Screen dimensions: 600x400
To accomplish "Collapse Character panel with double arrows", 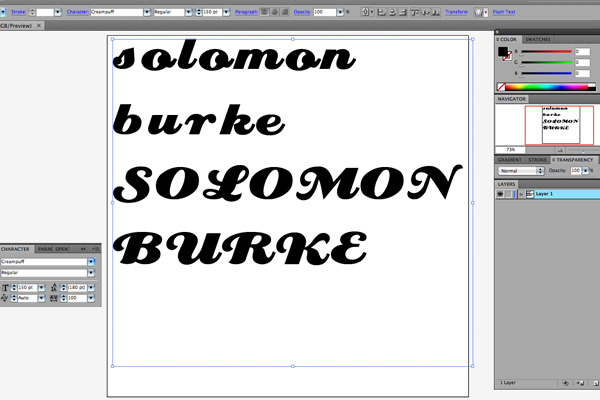I will 83,249.
